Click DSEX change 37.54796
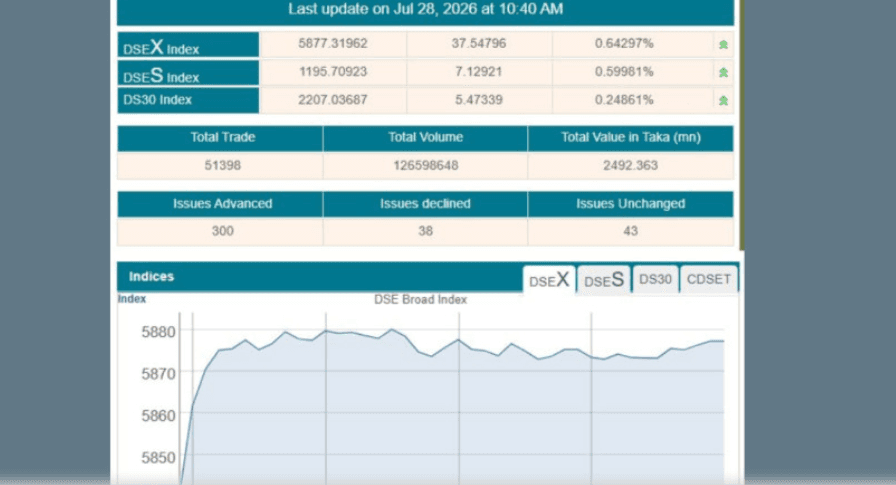Image resolution: width=896 pixels, height=485 pixels. coord(479,43)
